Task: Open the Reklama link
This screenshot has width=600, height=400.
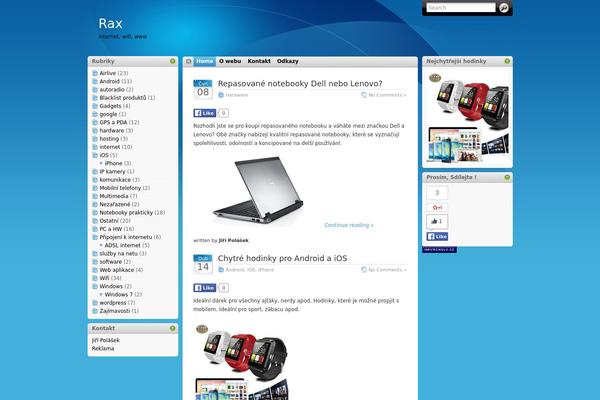Action: 103,349
